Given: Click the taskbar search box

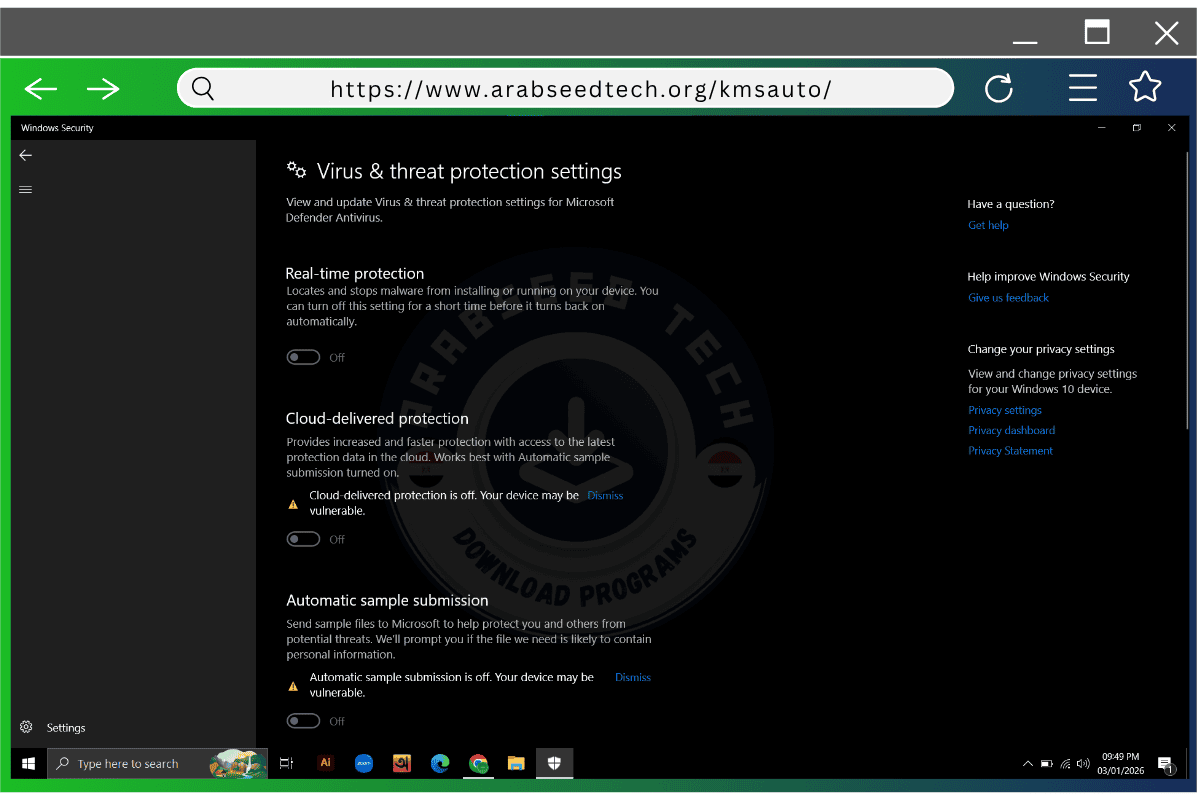Looking at the screenshot, I should coord(158,764).
